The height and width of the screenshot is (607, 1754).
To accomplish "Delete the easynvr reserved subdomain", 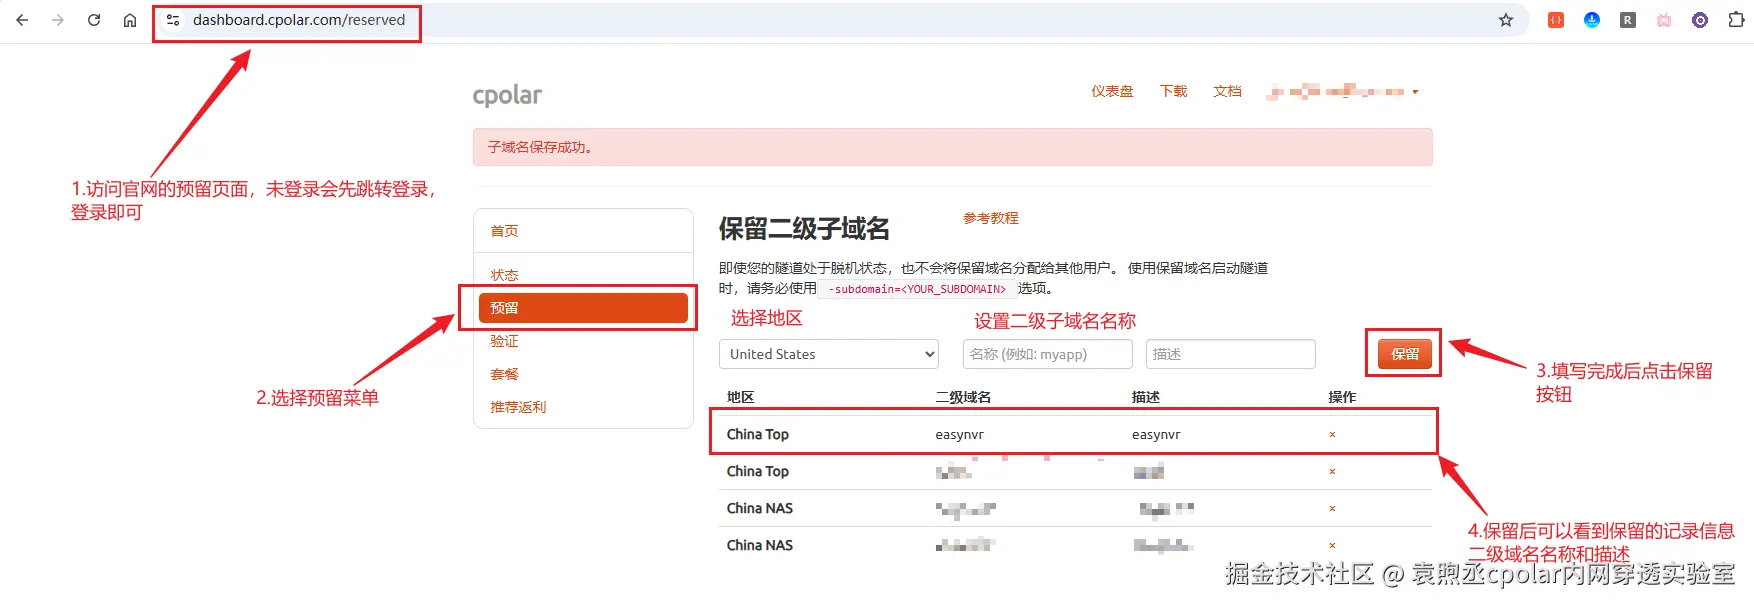I will pos(1332,435).
